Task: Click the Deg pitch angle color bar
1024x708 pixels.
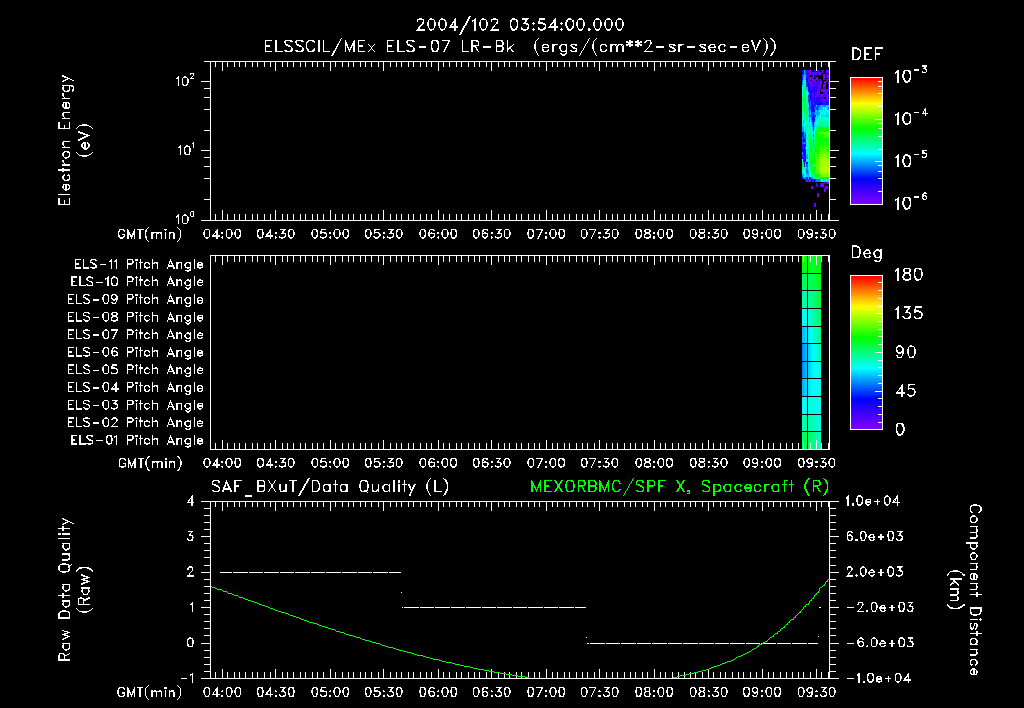Action: 866,353
